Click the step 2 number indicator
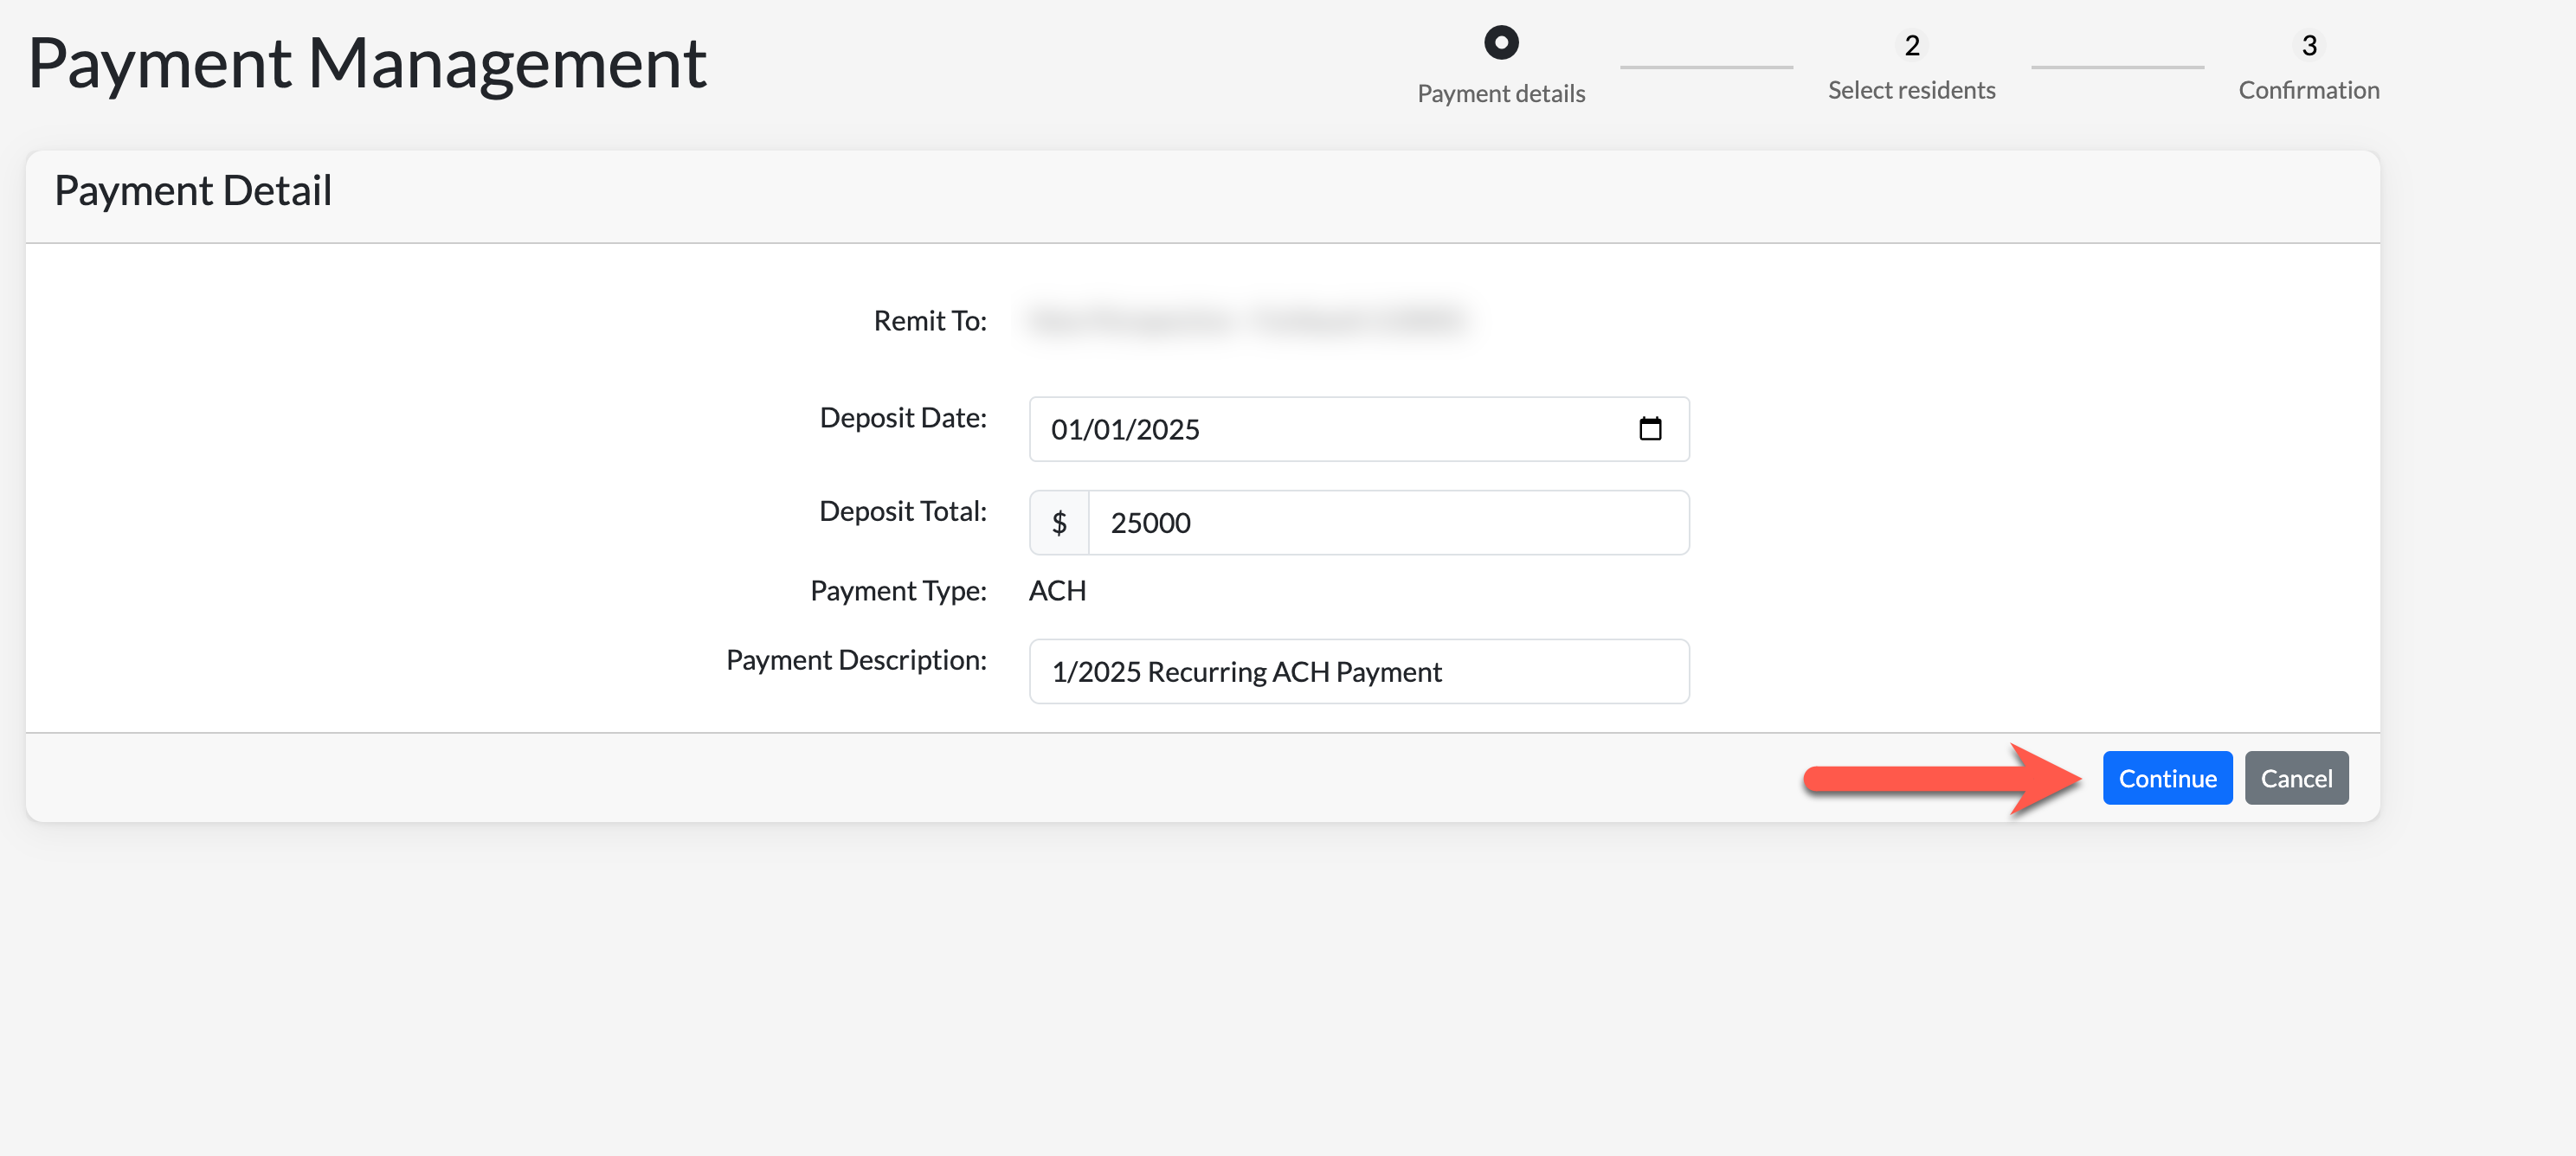The width and height of the screenshot is (2576, 1156). pos(1911,46)
